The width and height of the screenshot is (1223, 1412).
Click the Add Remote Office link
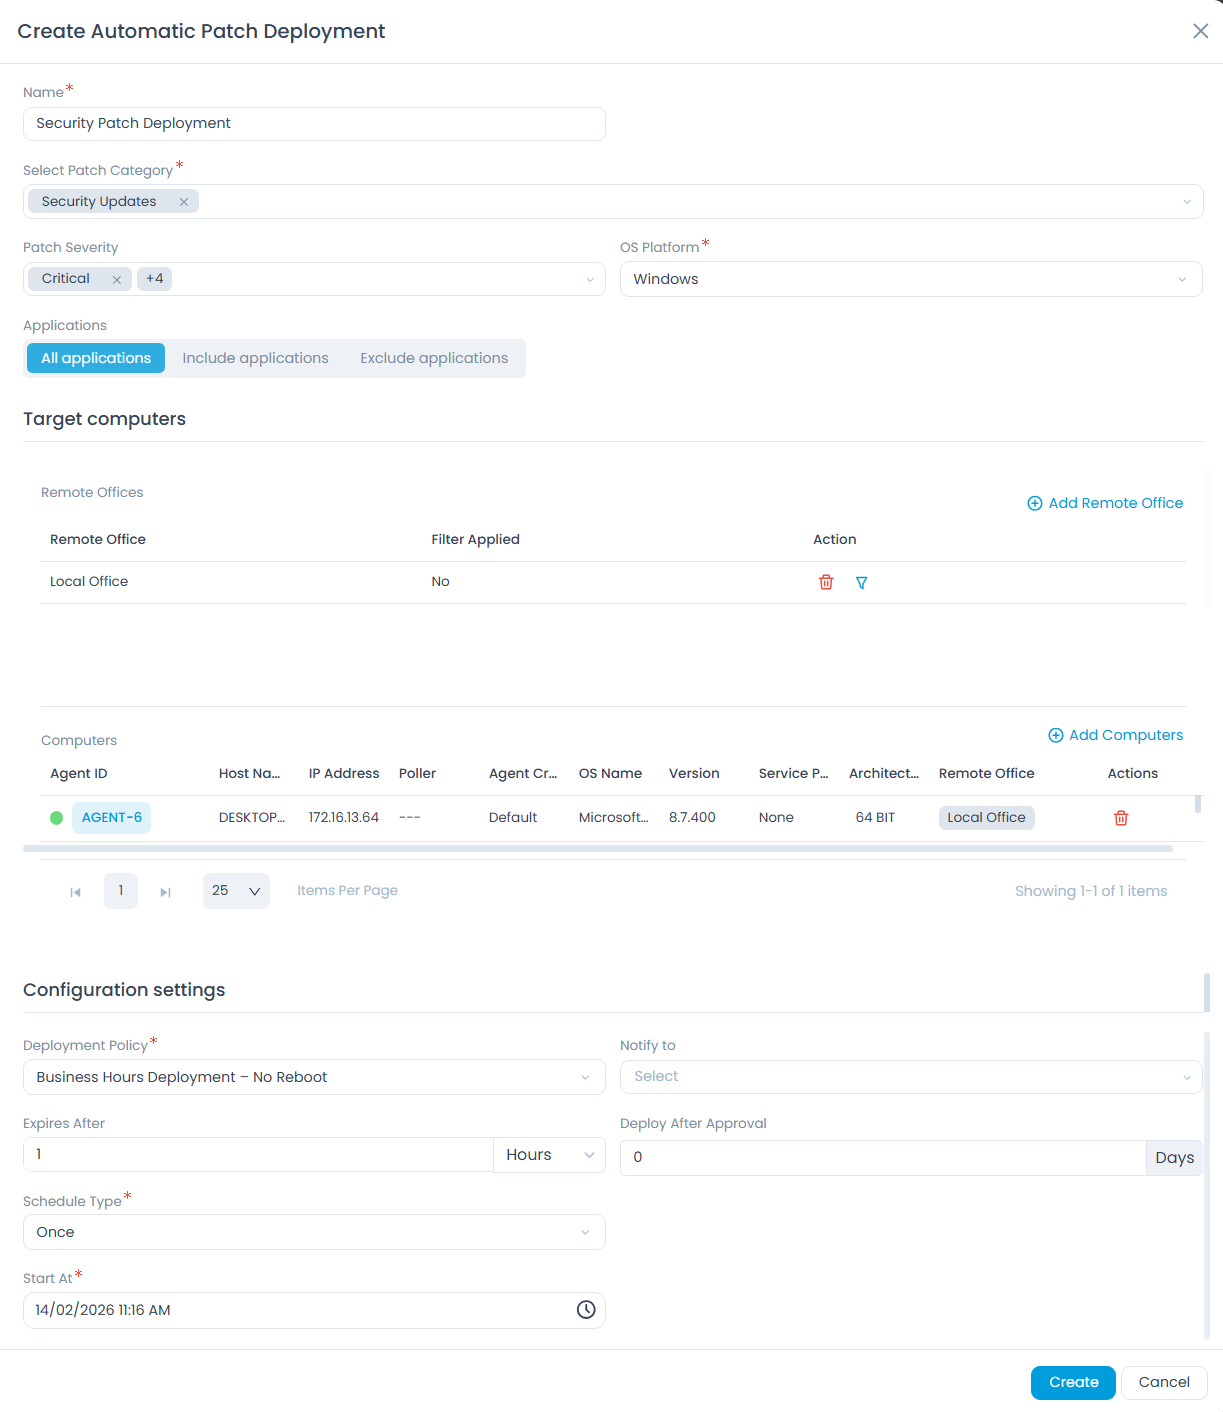click(1105, 503)
